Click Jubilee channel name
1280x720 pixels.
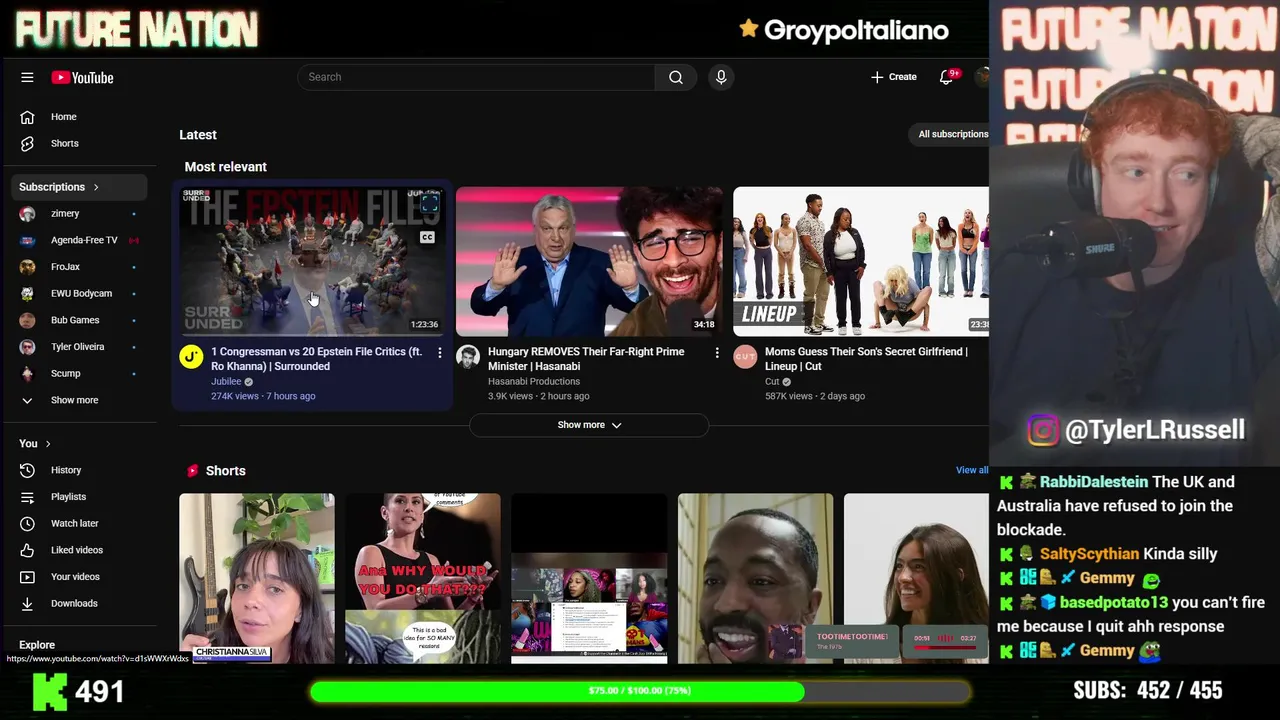coord(226,381)
